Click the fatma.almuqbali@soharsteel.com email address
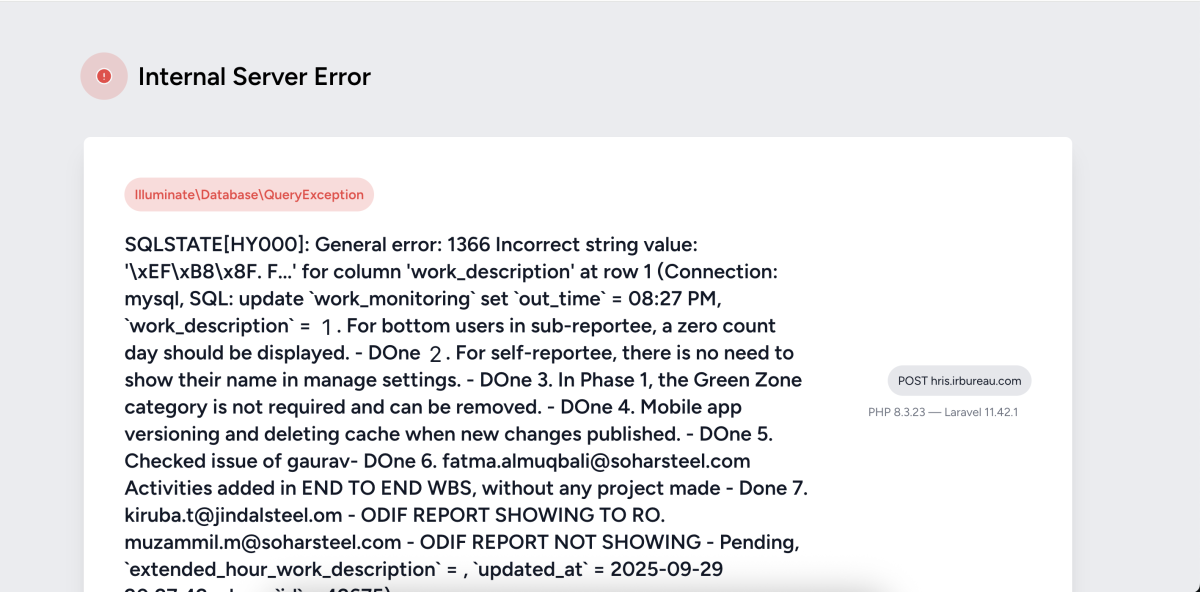 pyautogui.click(x=596, y=461)
